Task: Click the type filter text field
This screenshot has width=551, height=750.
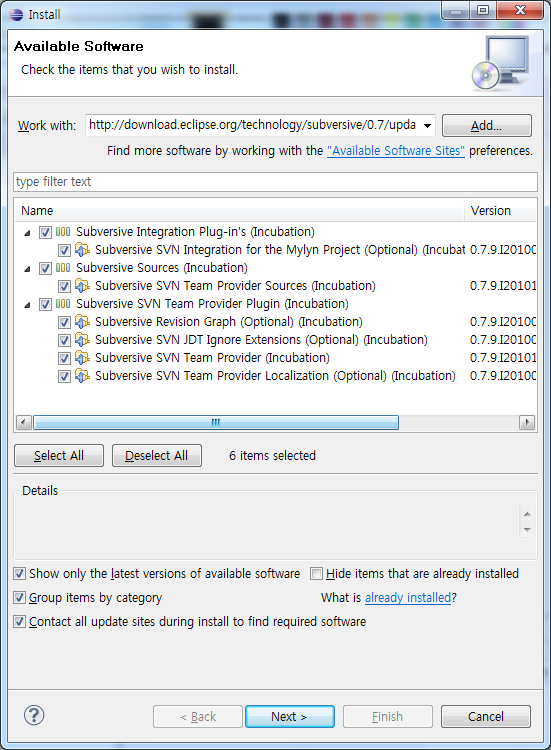Action: 275,182
